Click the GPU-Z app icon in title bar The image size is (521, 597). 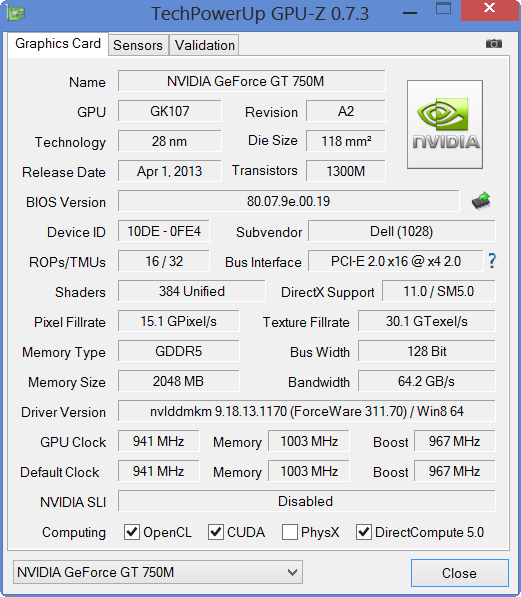click(16, 14)
